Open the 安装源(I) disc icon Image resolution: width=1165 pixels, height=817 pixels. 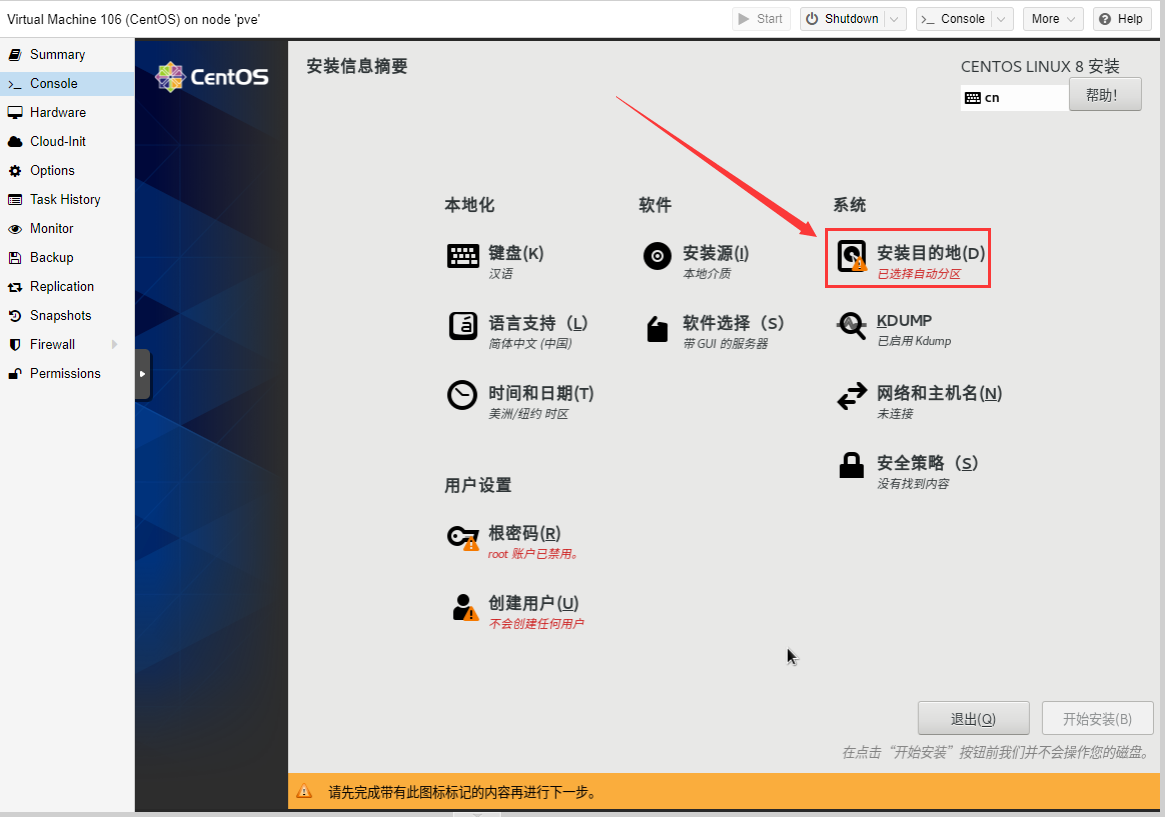coord(658,256)
